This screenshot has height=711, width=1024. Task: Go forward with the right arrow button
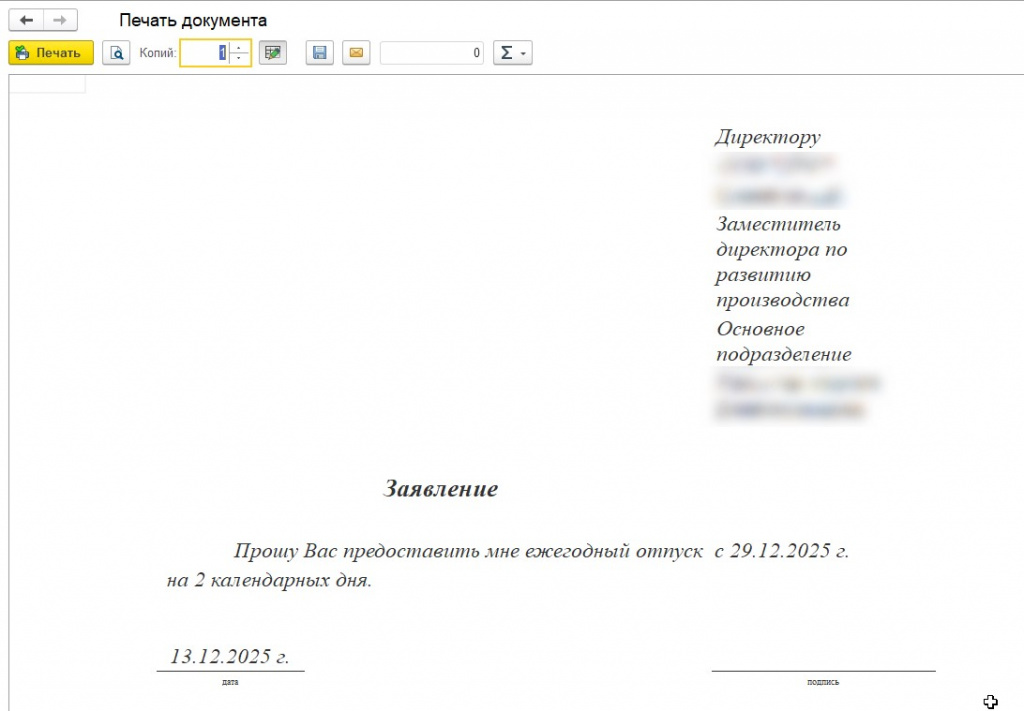[x=60, y=20]
